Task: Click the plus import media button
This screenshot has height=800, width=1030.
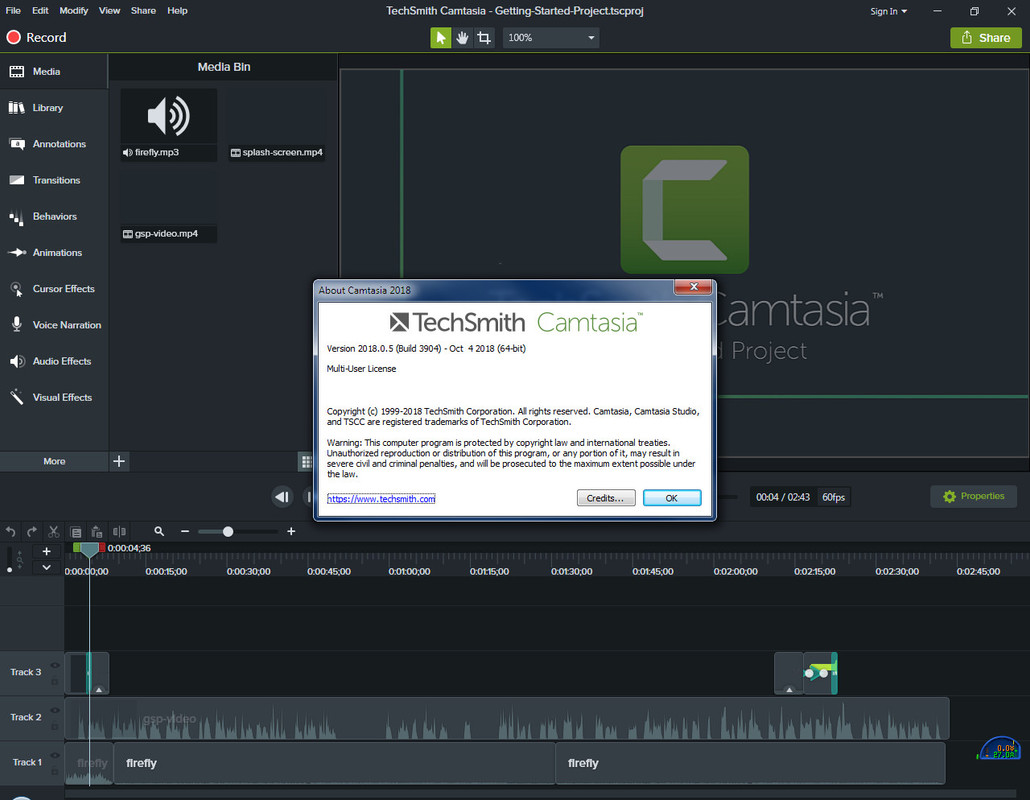Action: [x=119, y=461]
